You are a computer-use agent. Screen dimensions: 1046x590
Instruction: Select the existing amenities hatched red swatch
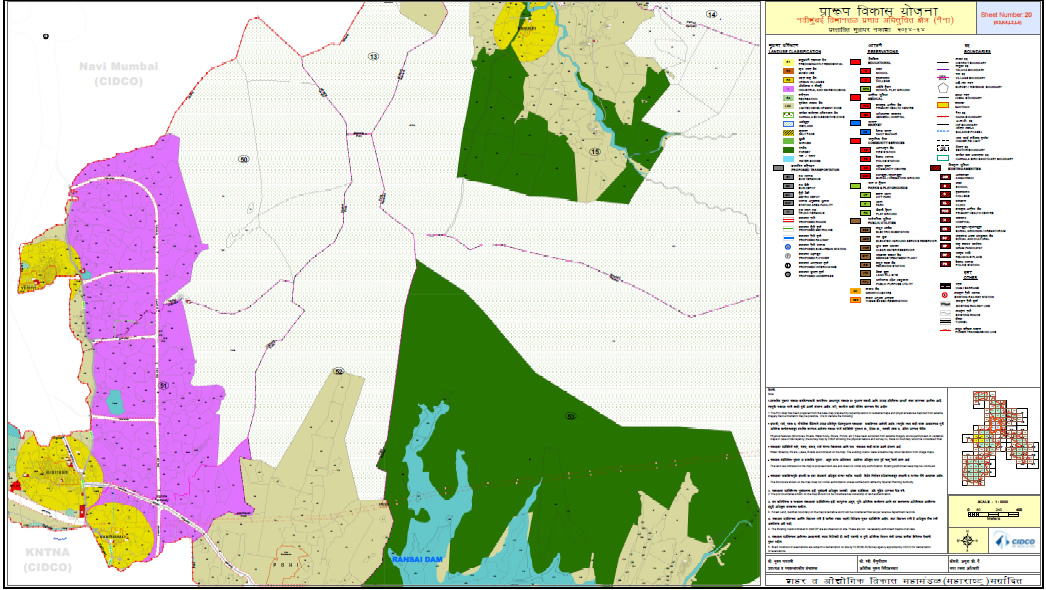[x=935, y=168]
